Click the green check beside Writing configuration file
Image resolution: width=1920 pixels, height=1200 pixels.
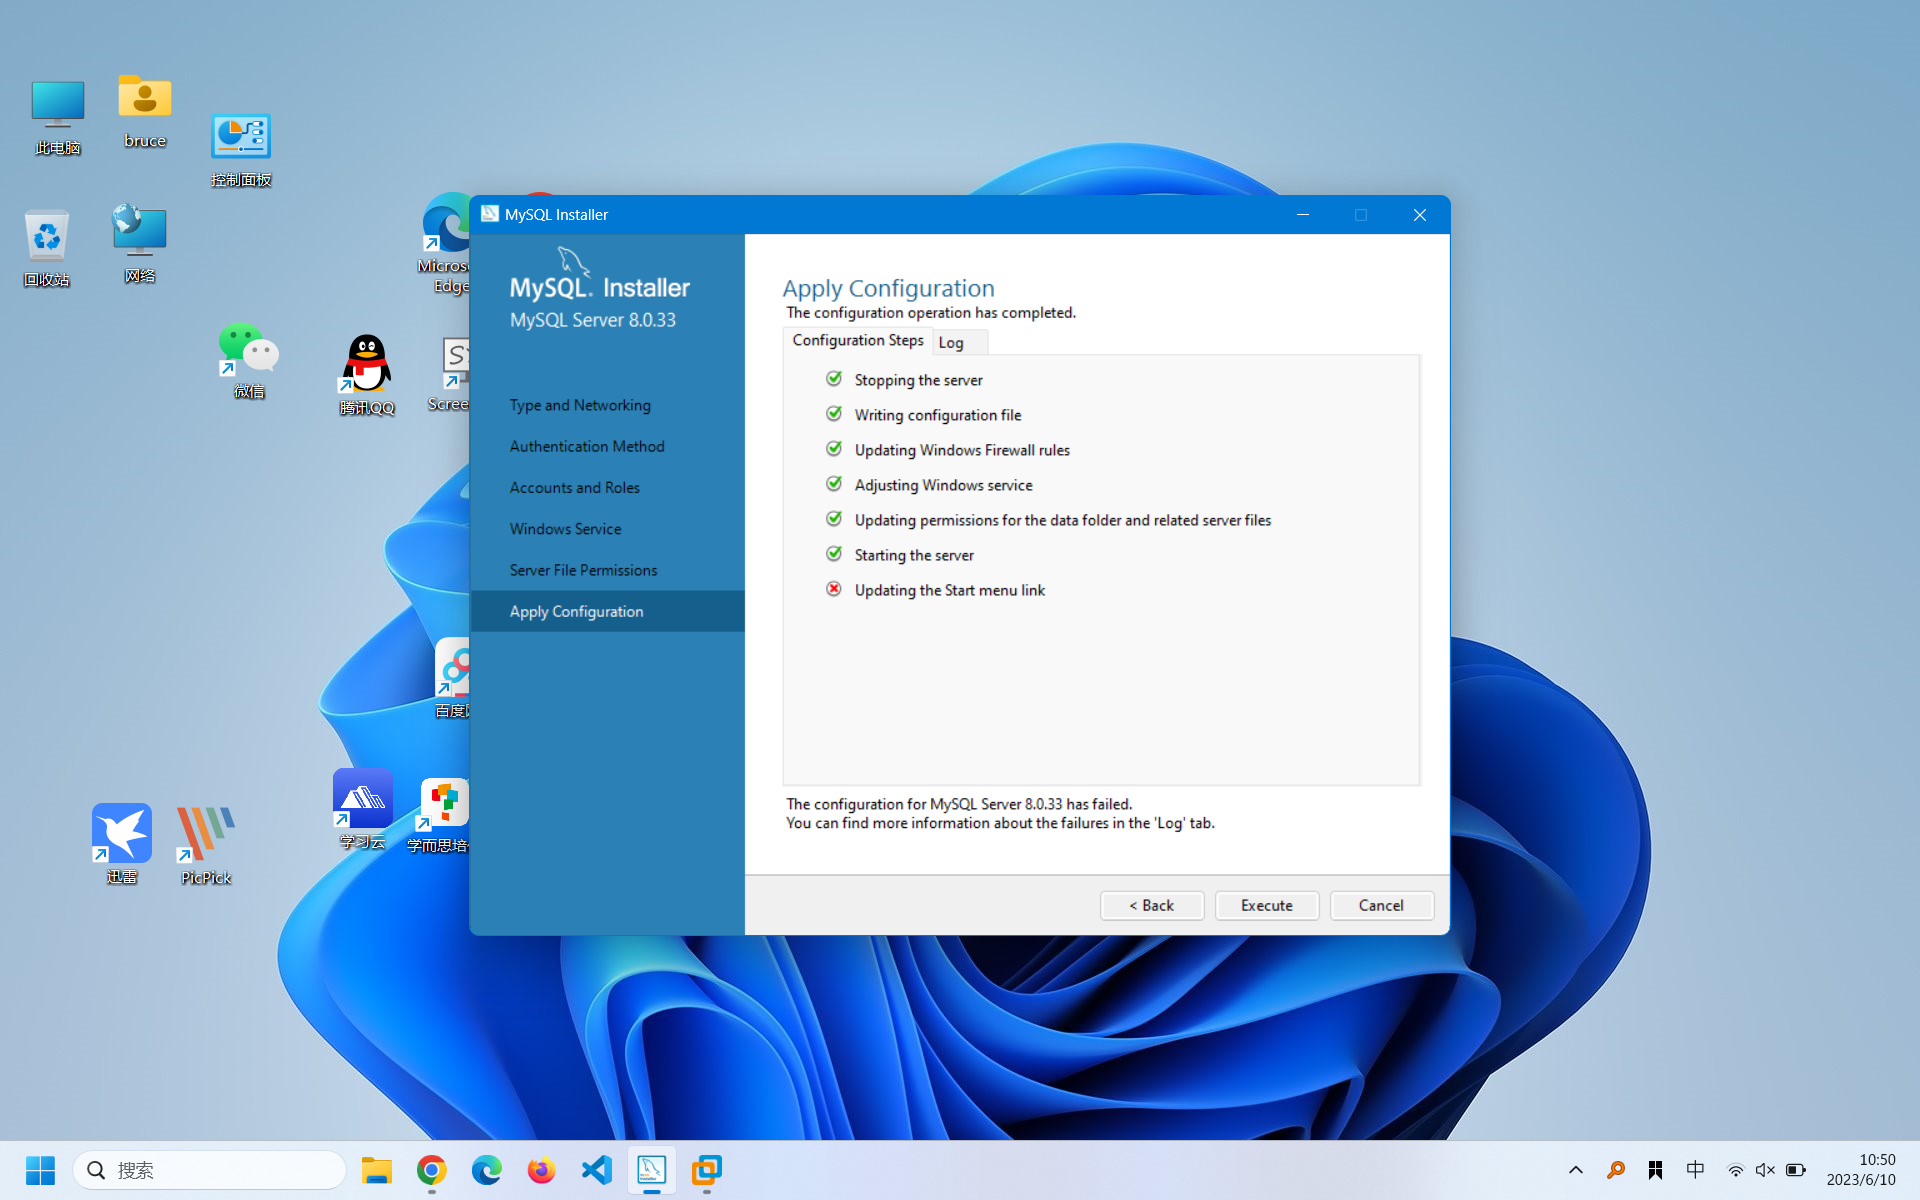[x=834, y=414]
